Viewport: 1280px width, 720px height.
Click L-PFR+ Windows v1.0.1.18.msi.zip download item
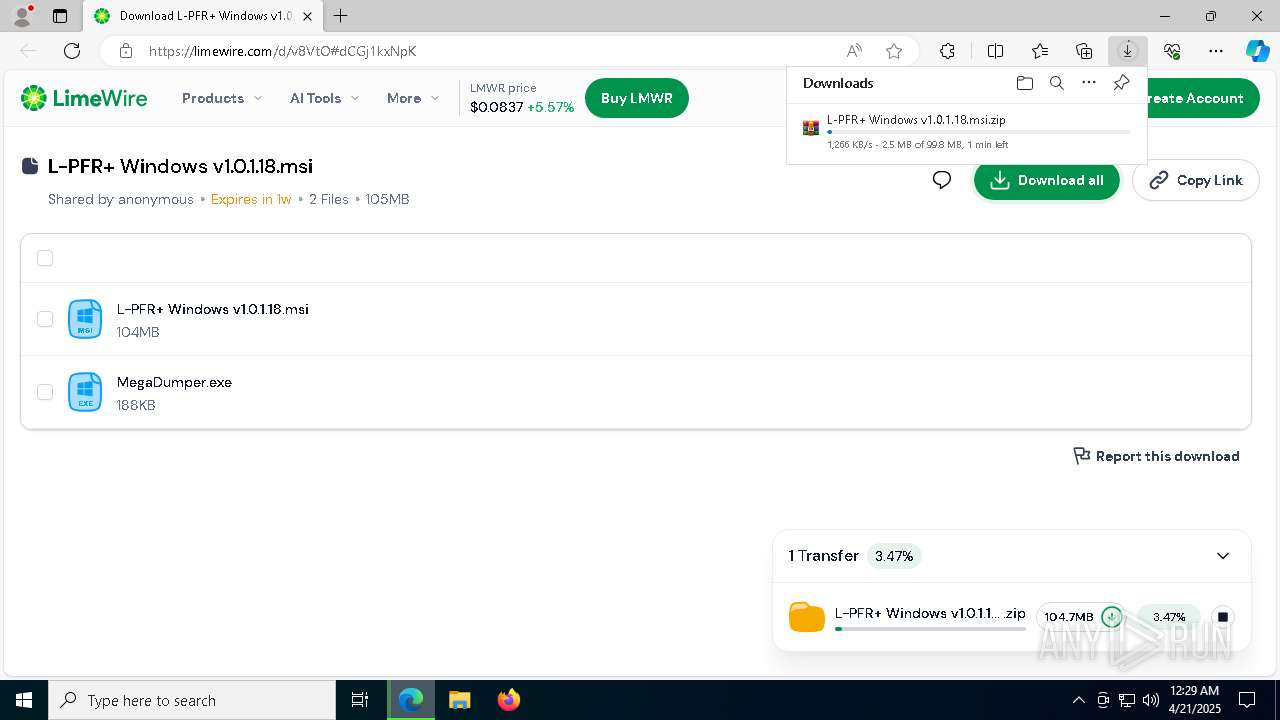(967, 131)
